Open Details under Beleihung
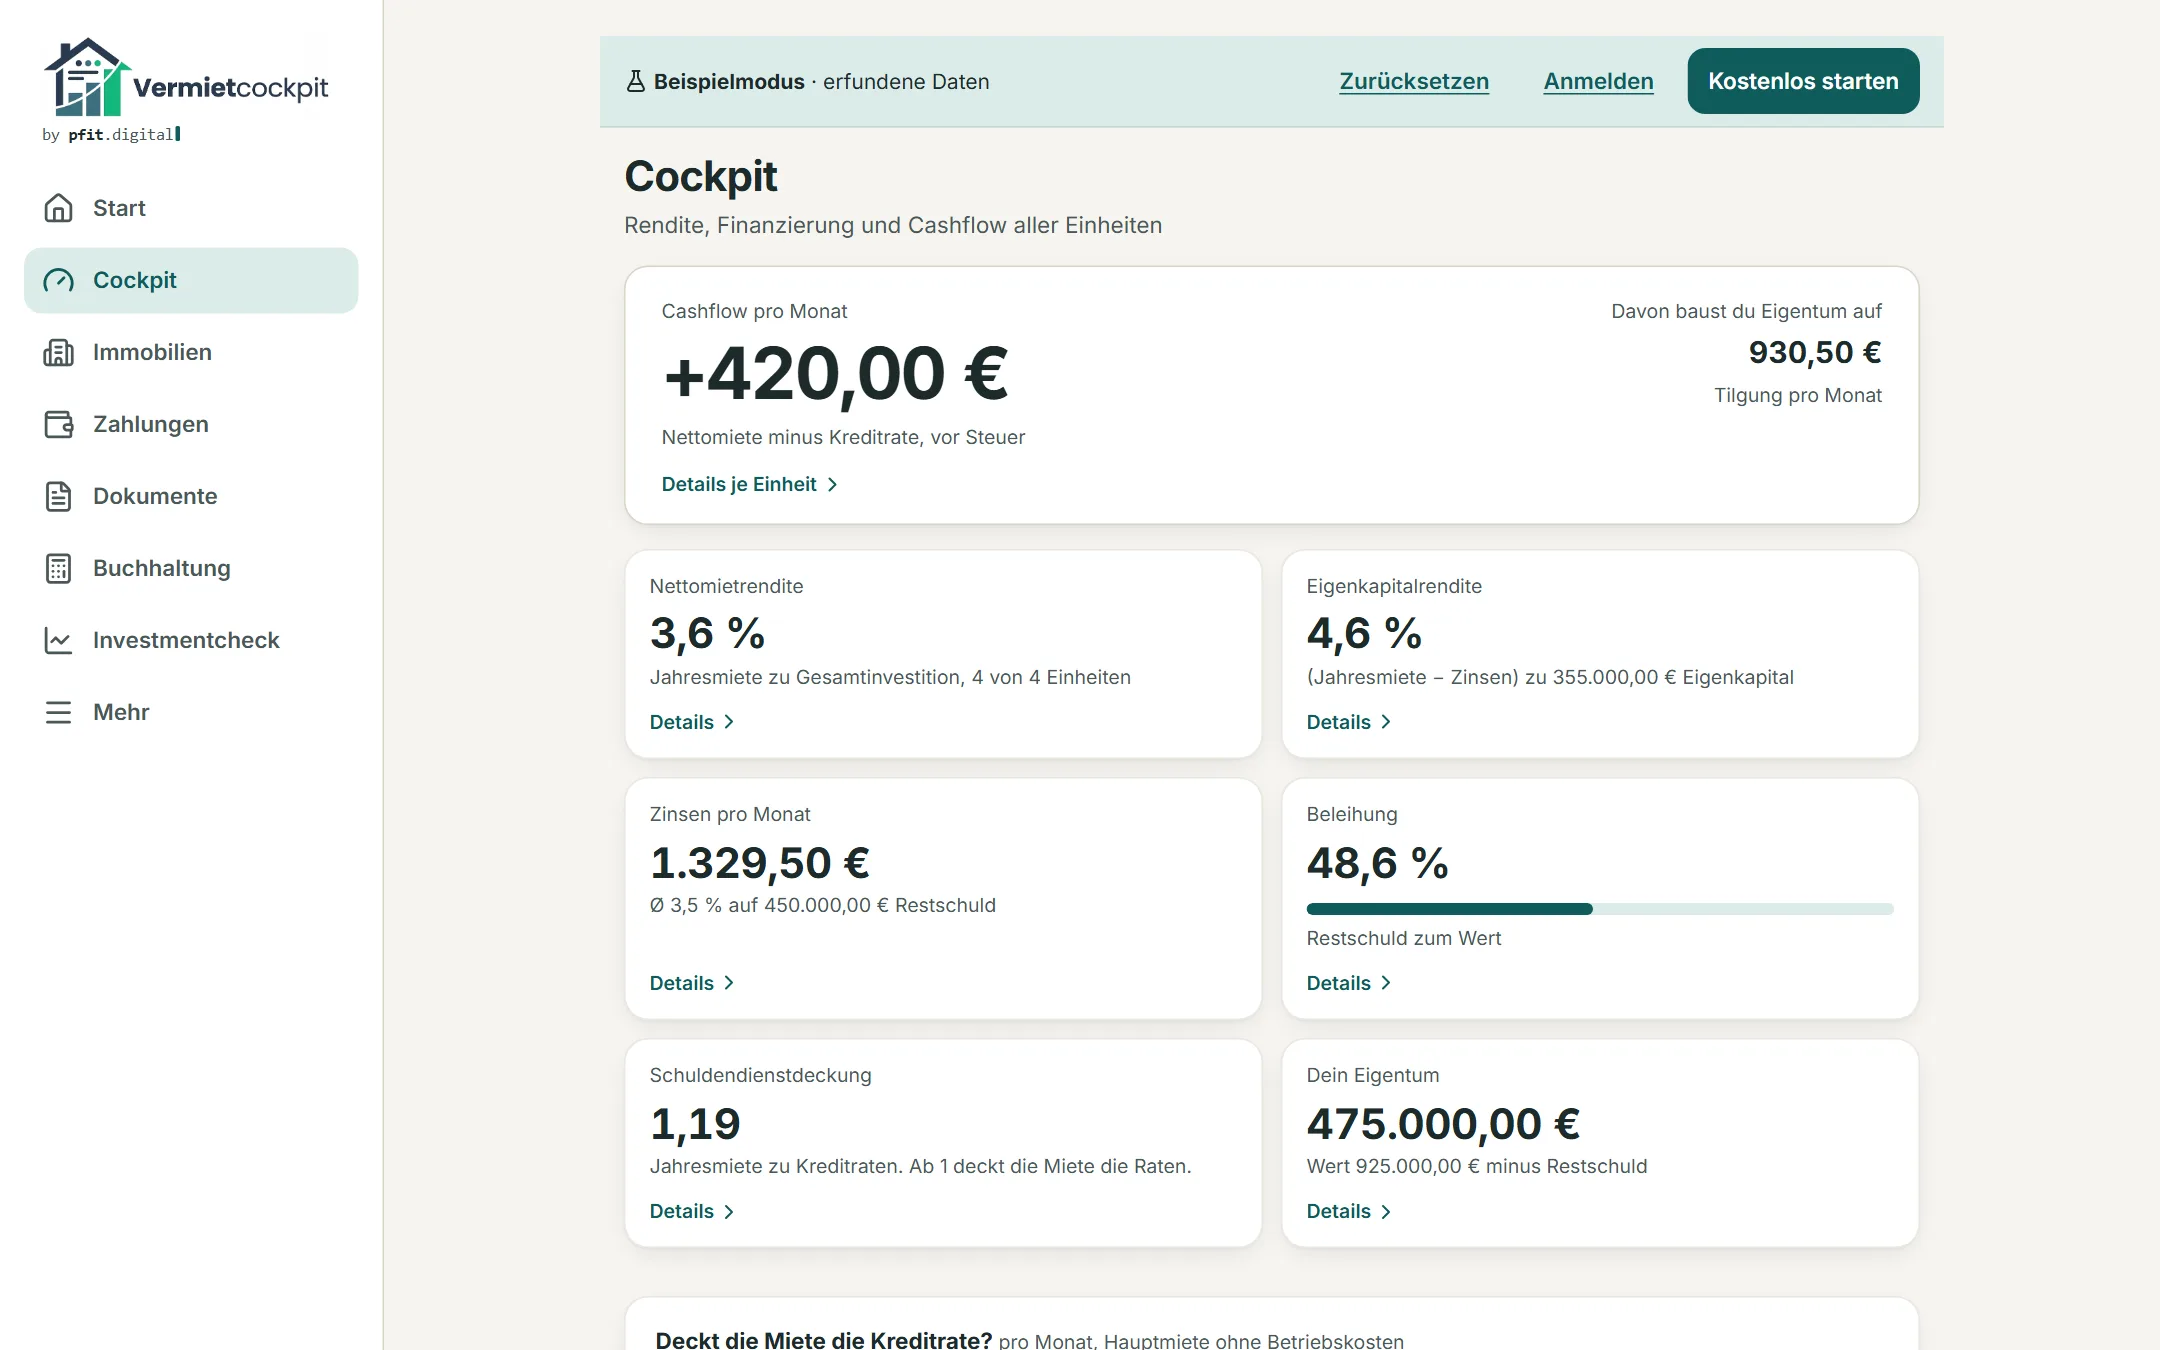The image size is (2160, 1350). point(1349,983)
